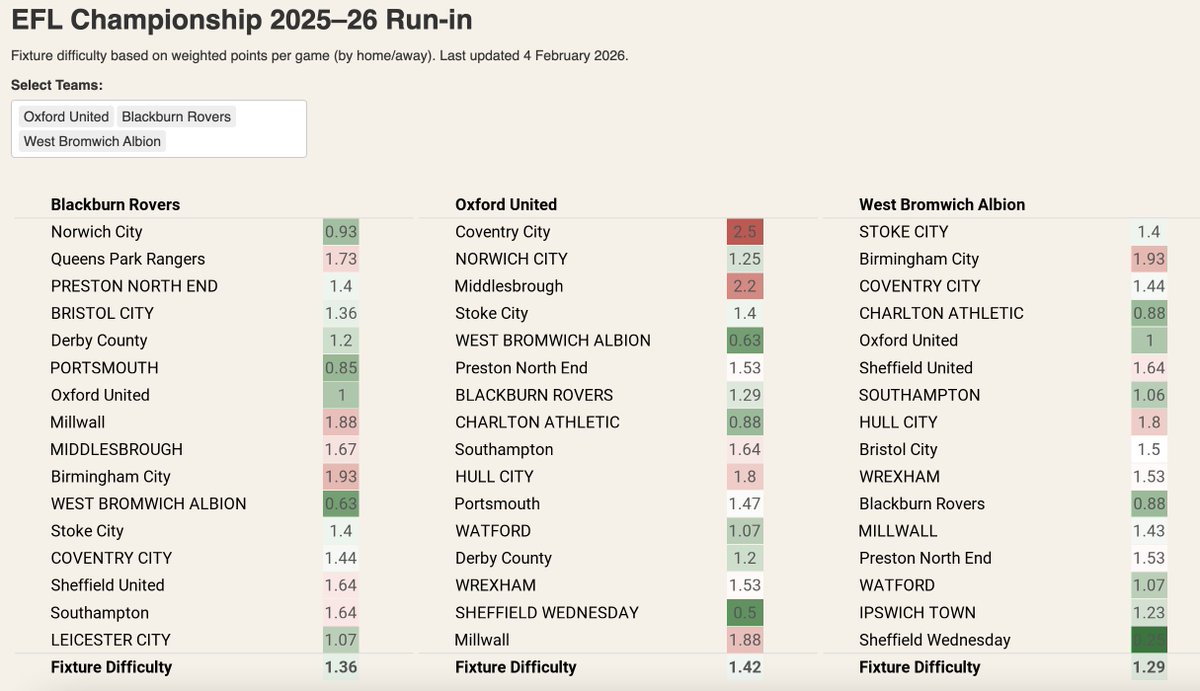The width and height of the screenshot is (1200, 691).
Task: Select WREXHAM under West Bromwich Albion
Action: (900, 477)
